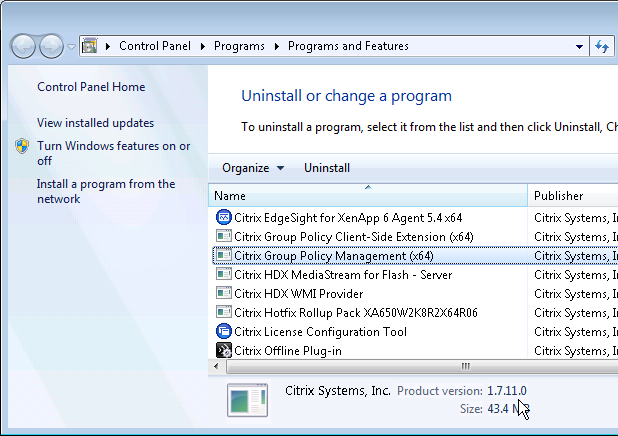Select Programs and Features breadcrumb segment
This screenshot has height=436, width=618.
click(x=348, y=46)
